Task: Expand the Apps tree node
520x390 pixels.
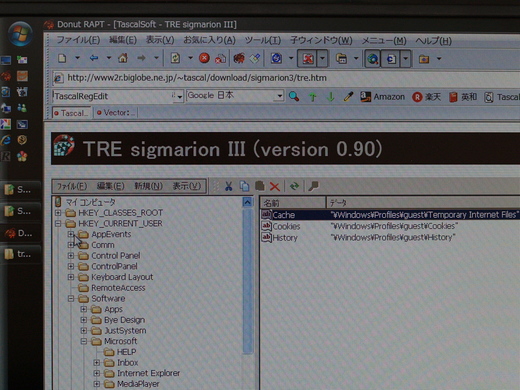Action: coord(84,309)
